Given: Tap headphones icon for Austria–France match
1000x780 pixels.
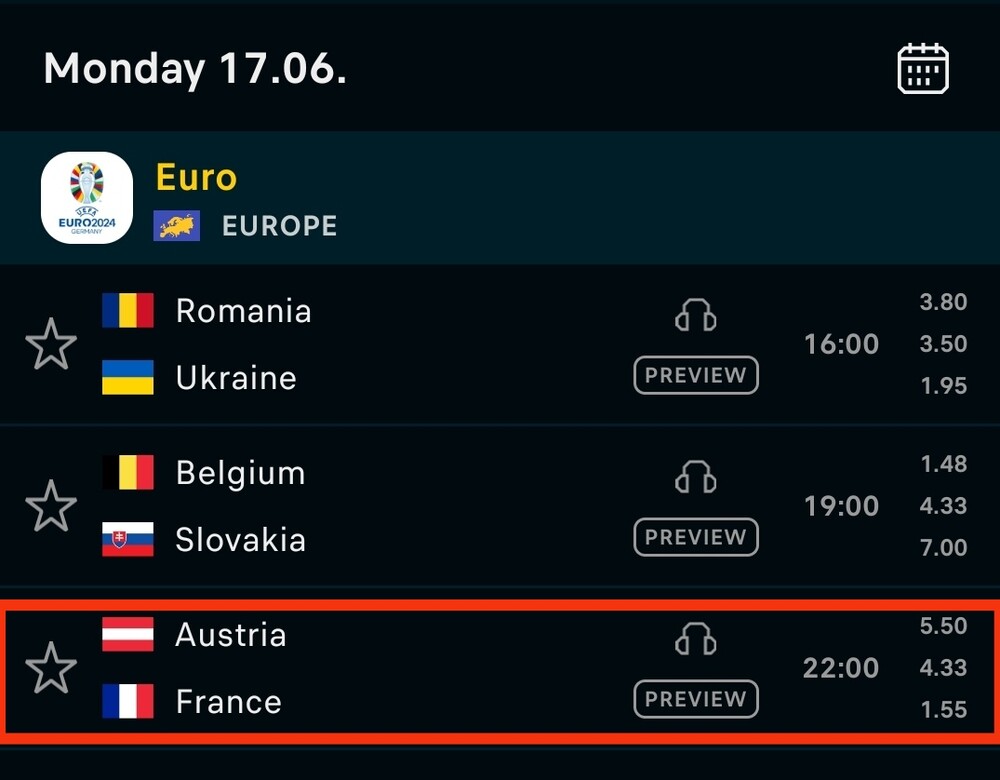Looking at the screenshot, I should [x=696, y=639].
